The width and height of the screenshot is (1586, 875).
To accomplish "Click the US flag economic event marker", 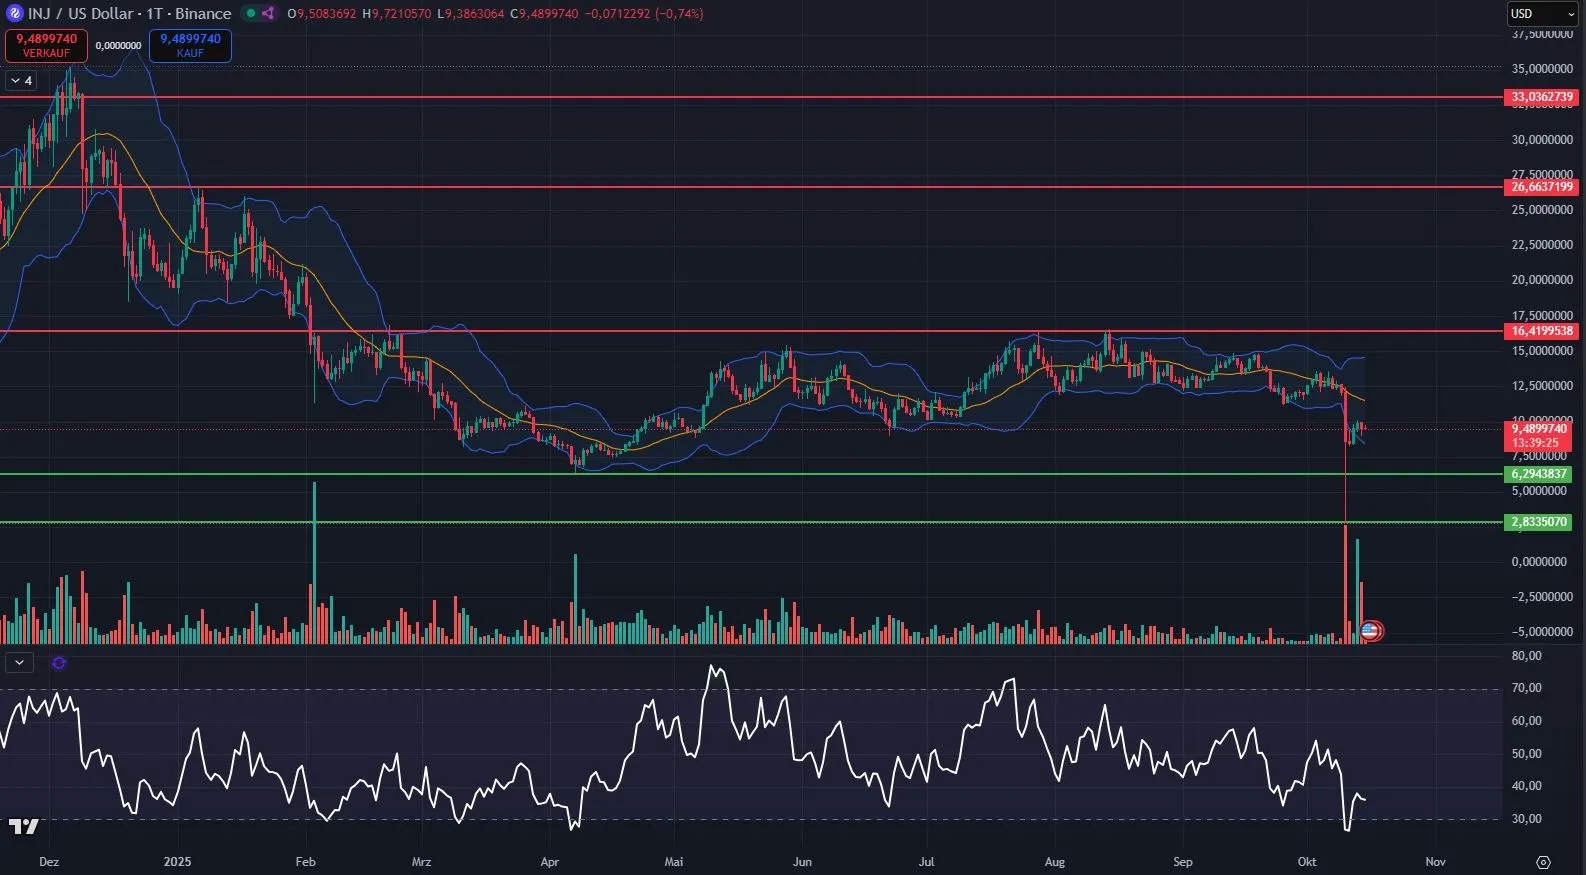I will (x=1370, y=630).
